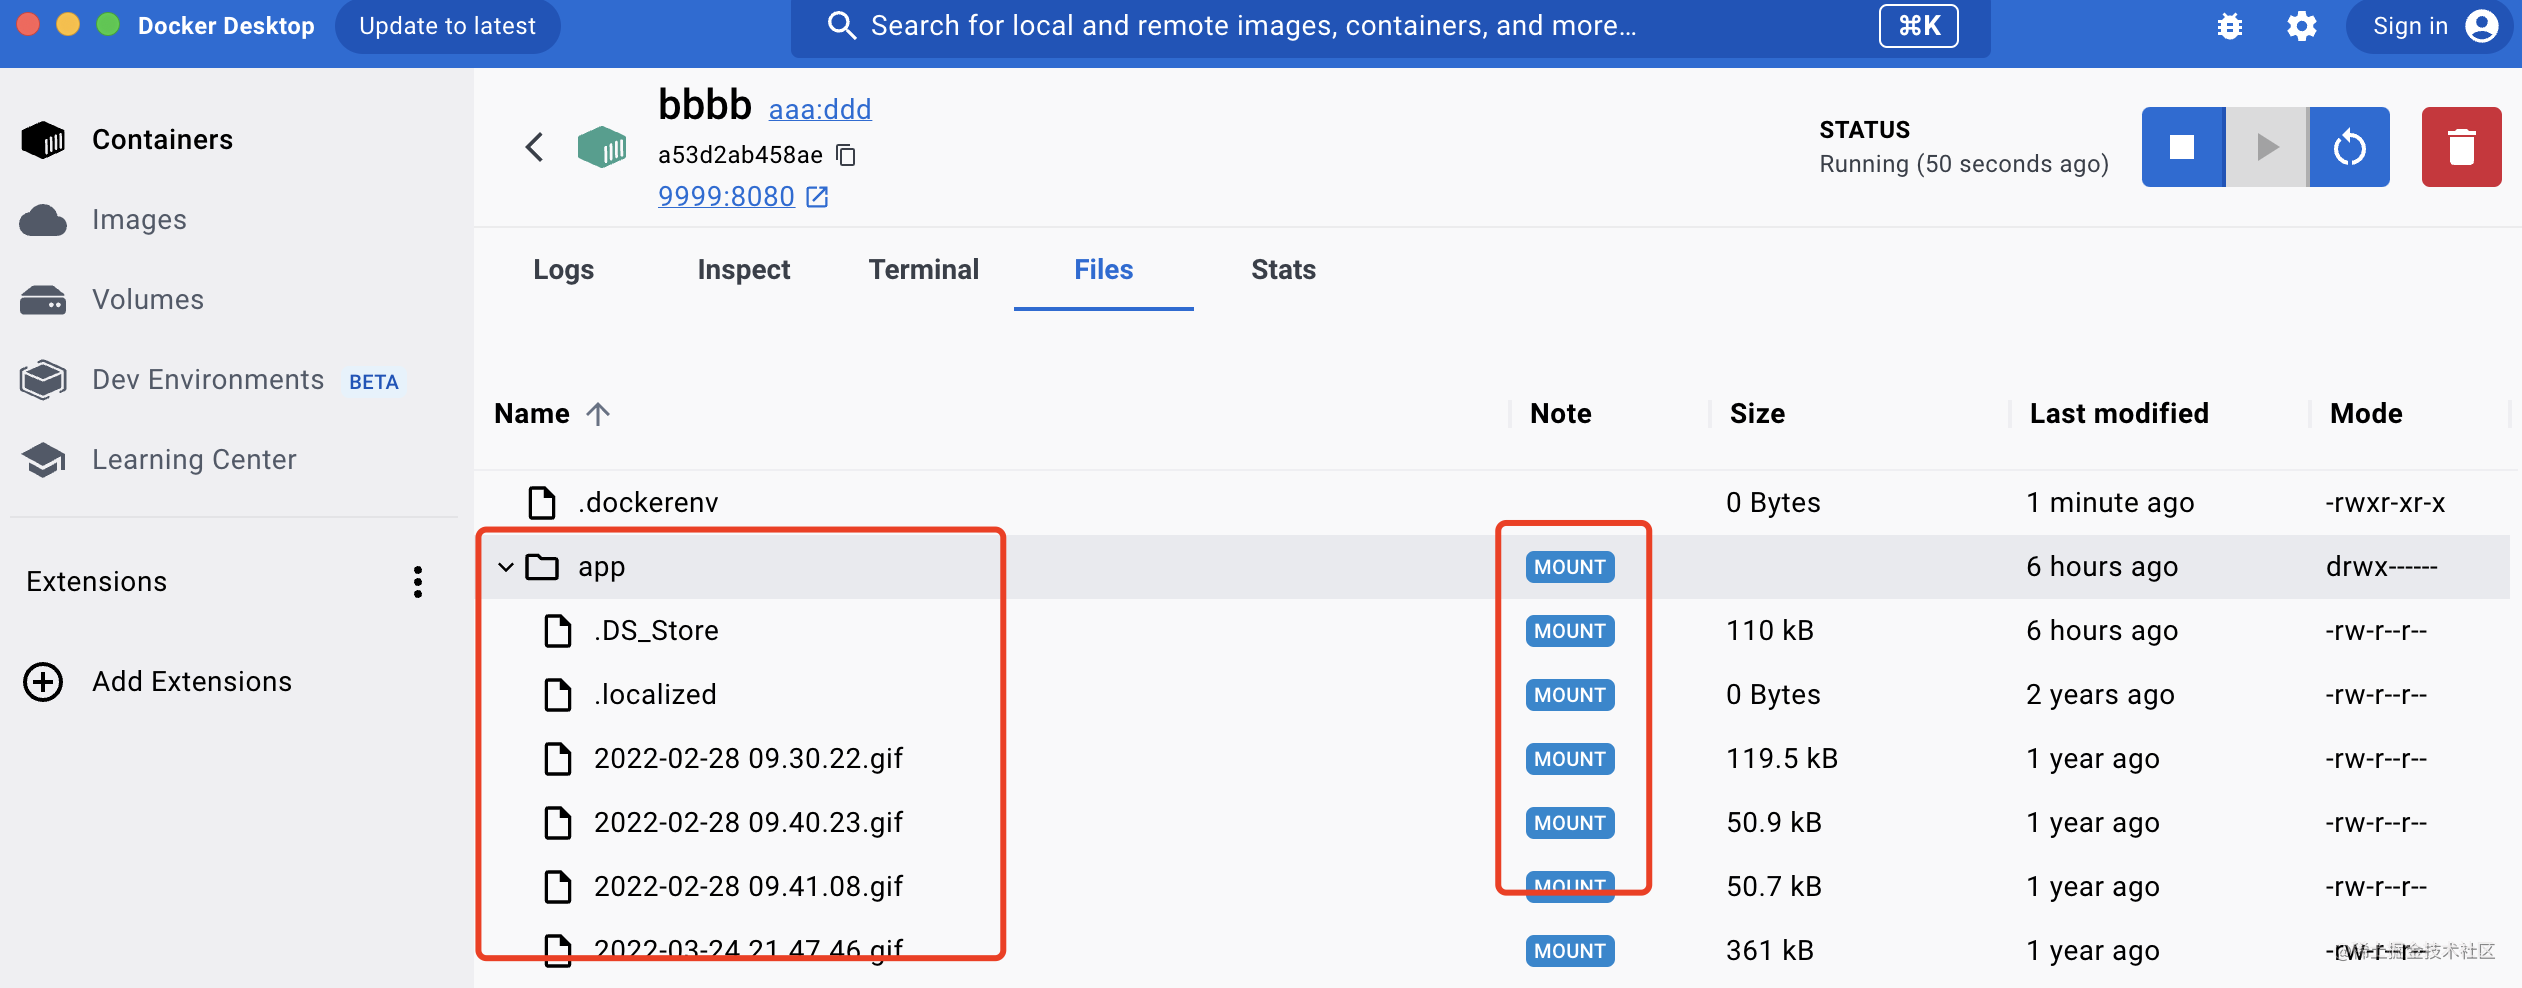Screen dimensions: 2522x988
Task: Click the restart container icon
Action: [x=2349, y=147]
